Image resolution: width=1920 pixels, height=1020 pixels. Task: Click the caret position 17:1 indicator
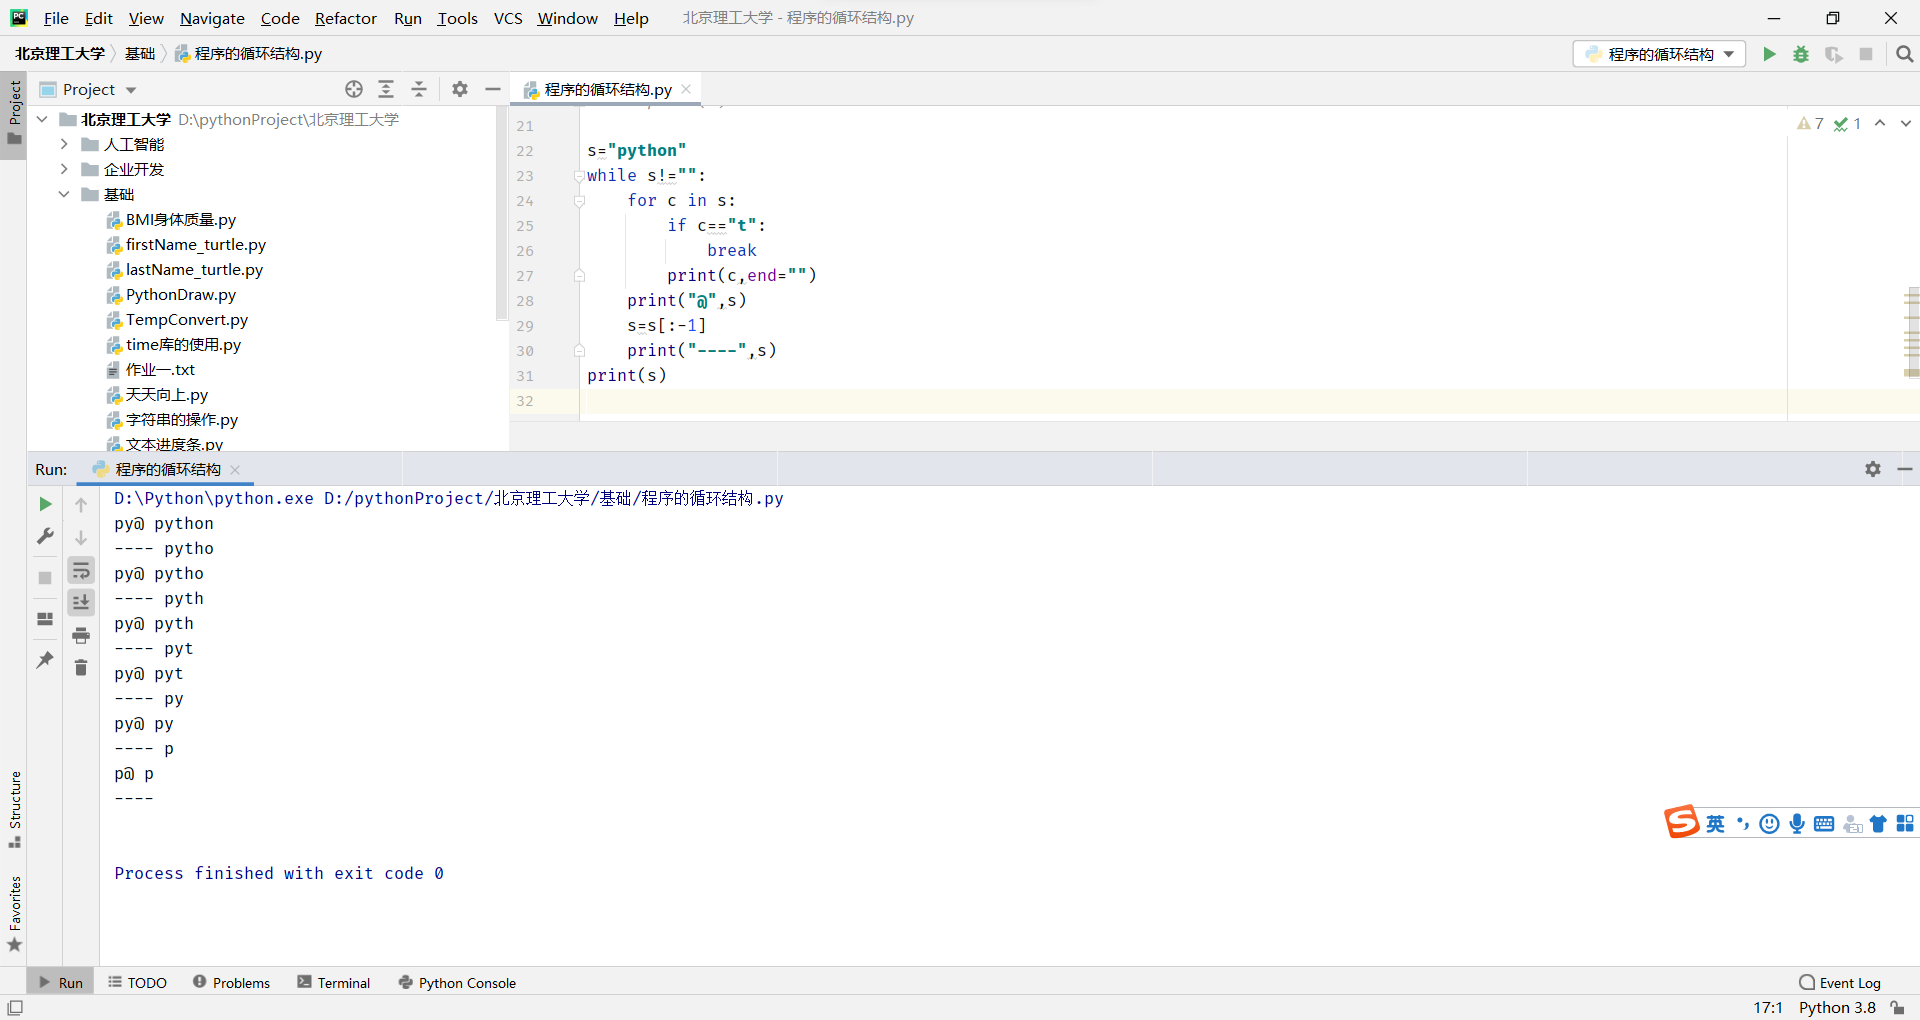click(x=1767, y=1007)
